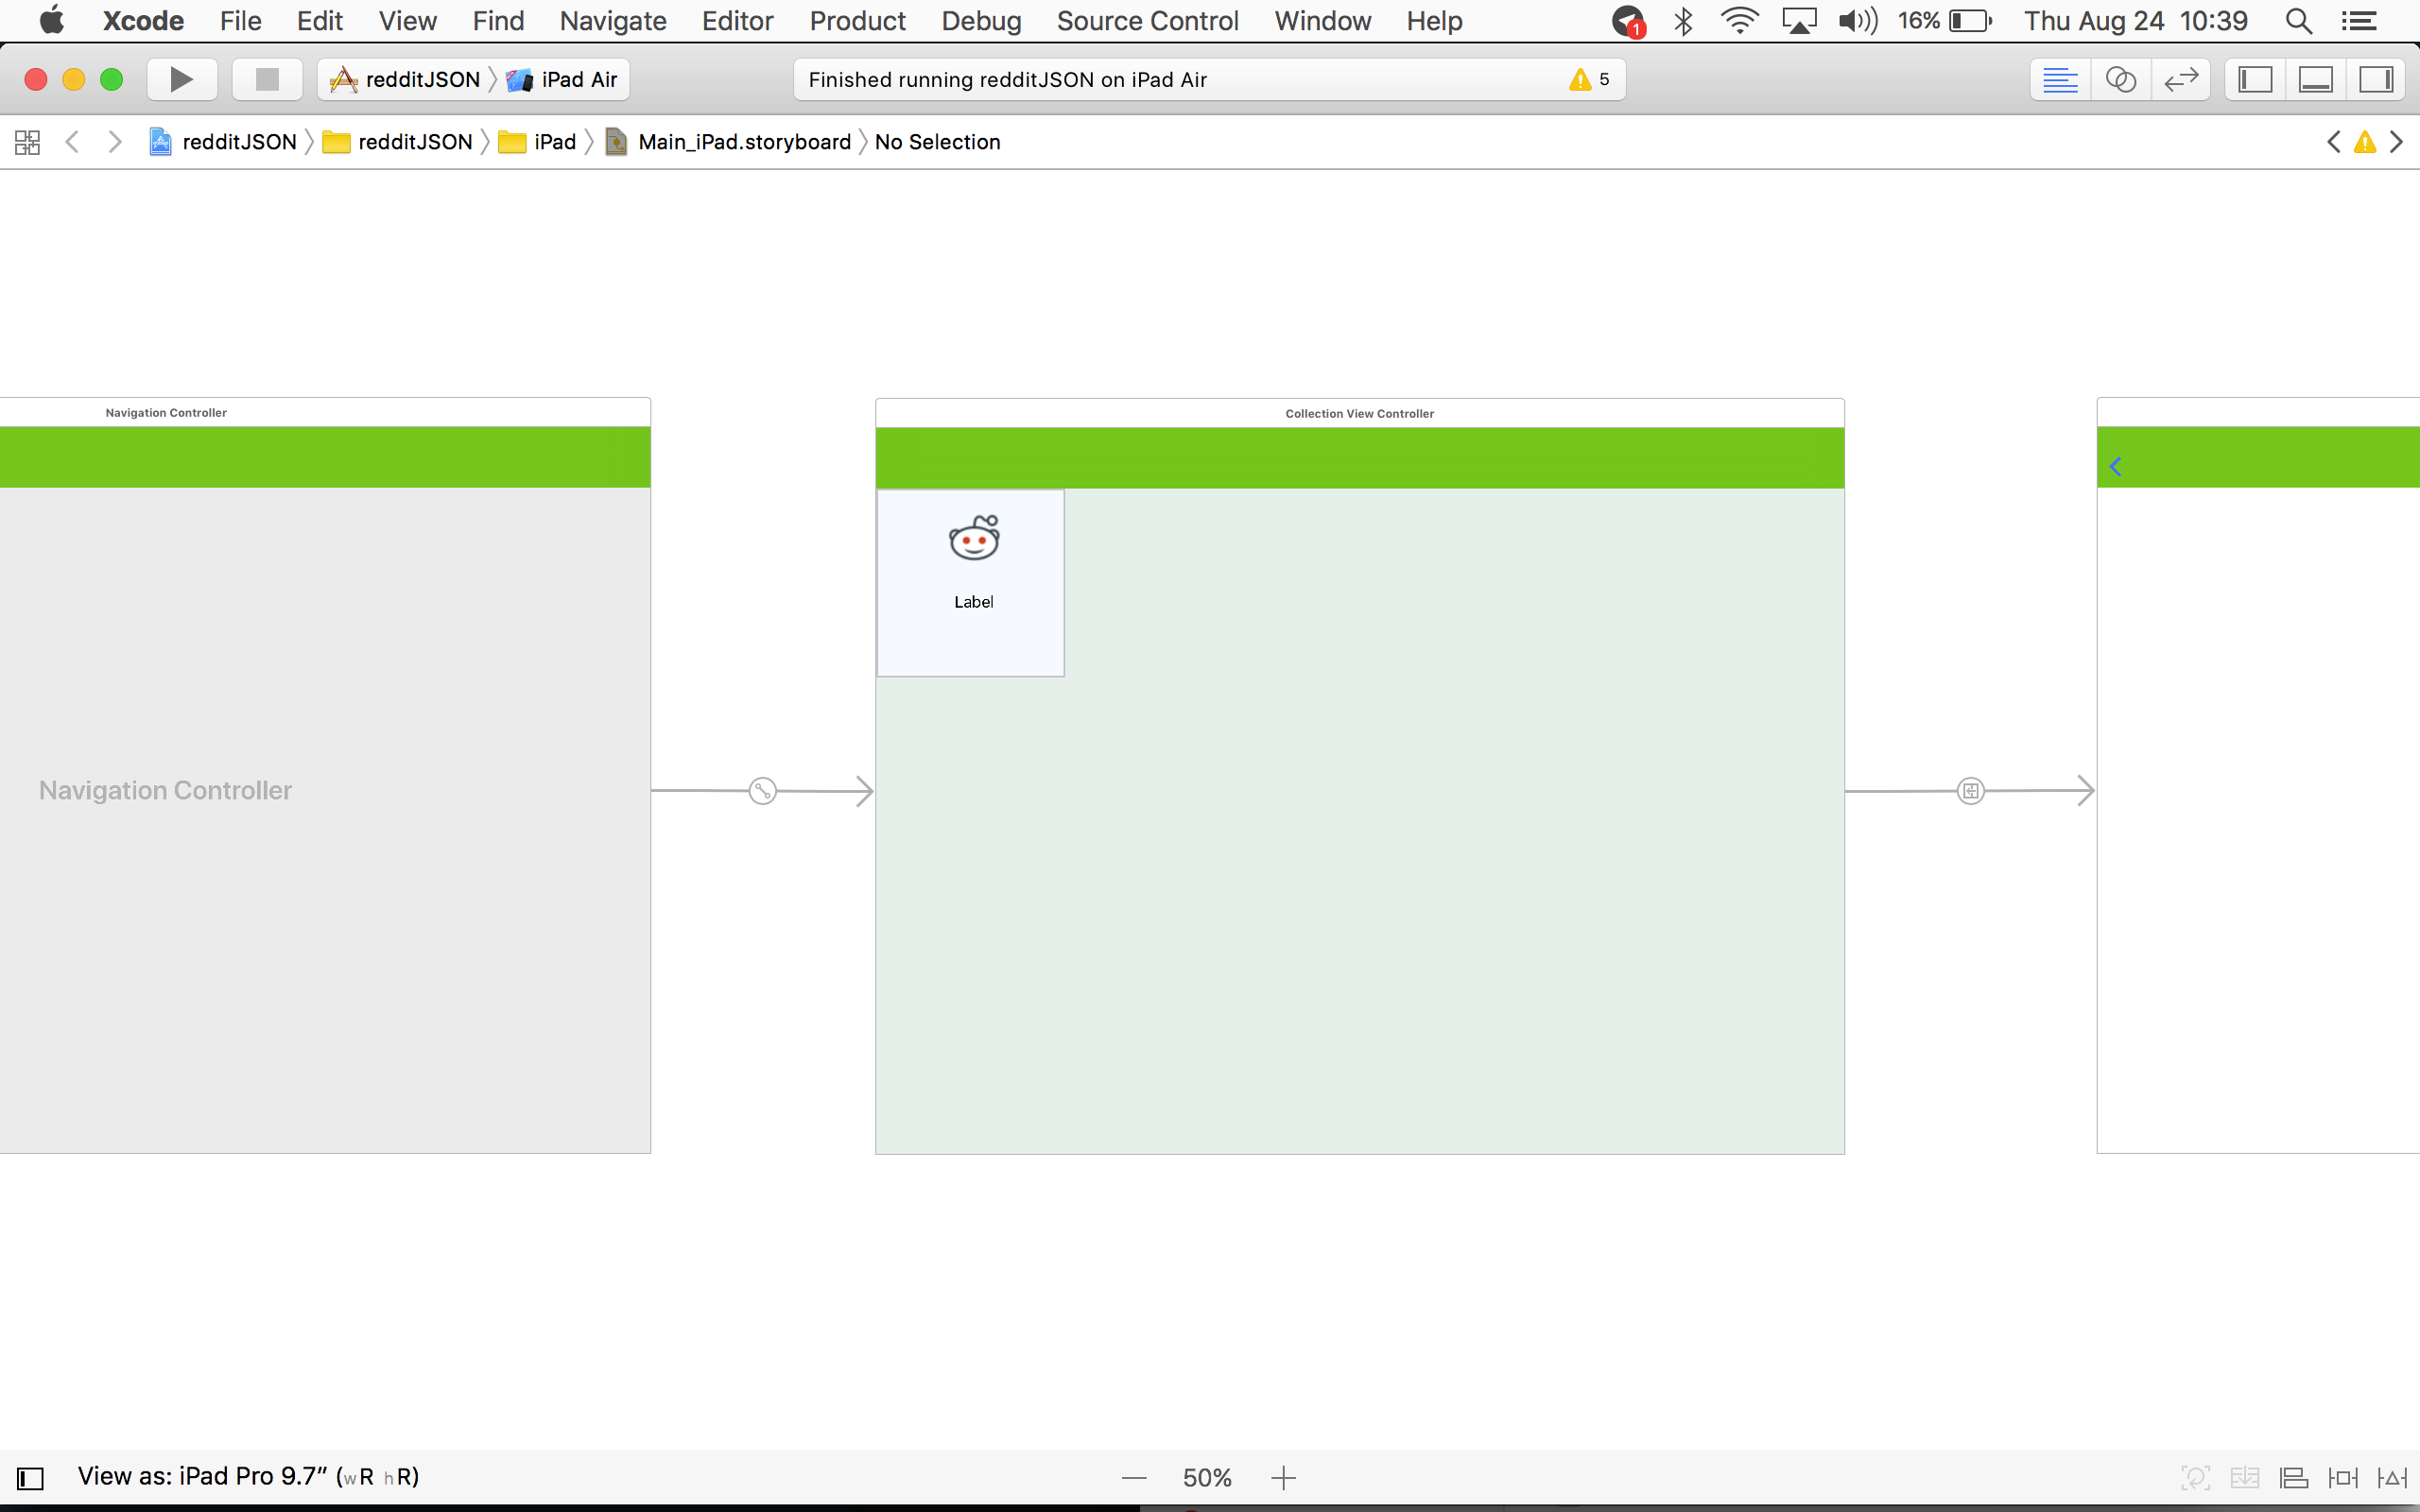Zoom in with the plus button
Screen dimensions: 2420x1512
1283,1477
